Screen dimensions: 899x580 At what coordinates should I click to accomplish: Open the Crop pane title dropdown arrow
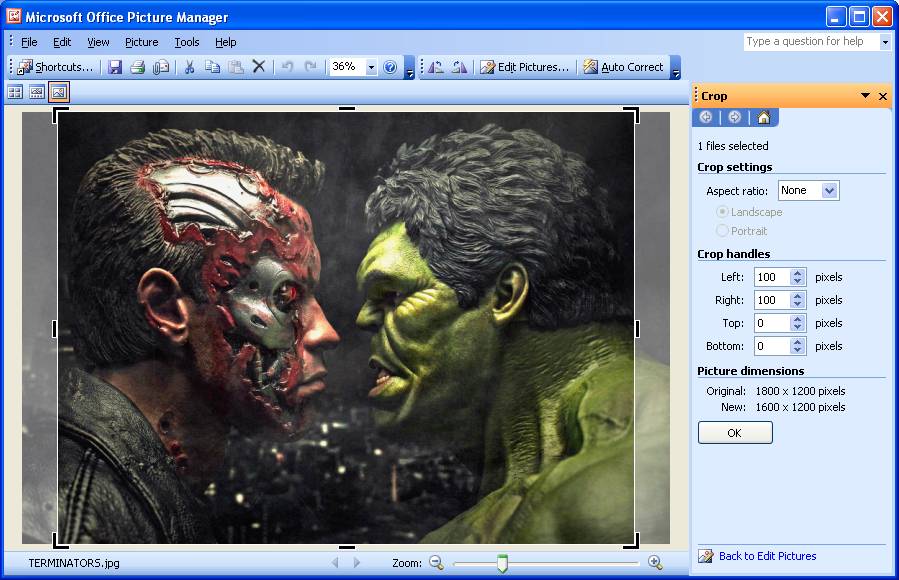point(865,96)
